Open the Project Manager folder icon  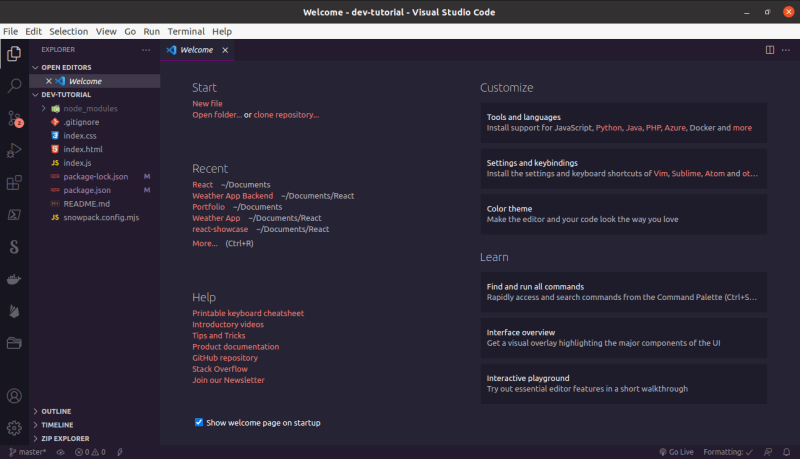click(14, 343)
